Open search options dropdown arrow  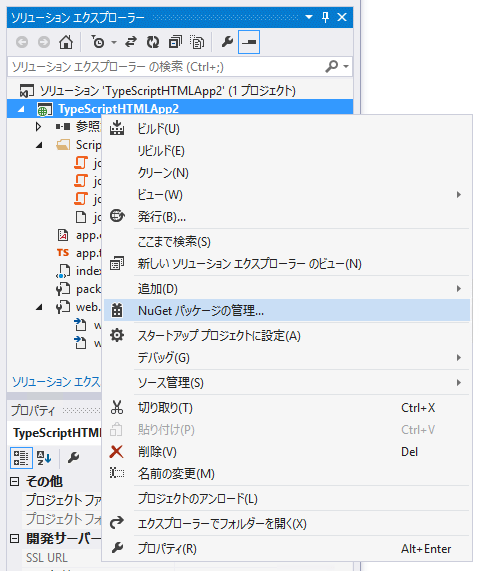tap(346, 66)
